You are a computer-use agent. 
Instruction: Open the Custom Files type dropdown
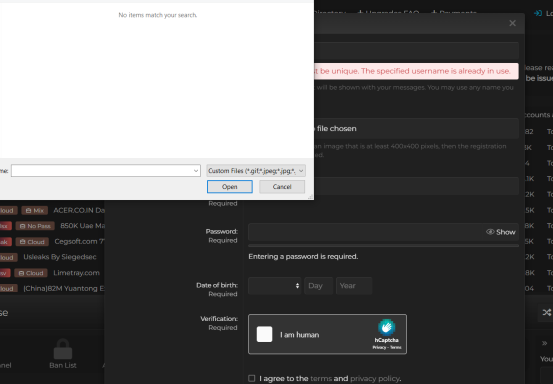[256, 171]
